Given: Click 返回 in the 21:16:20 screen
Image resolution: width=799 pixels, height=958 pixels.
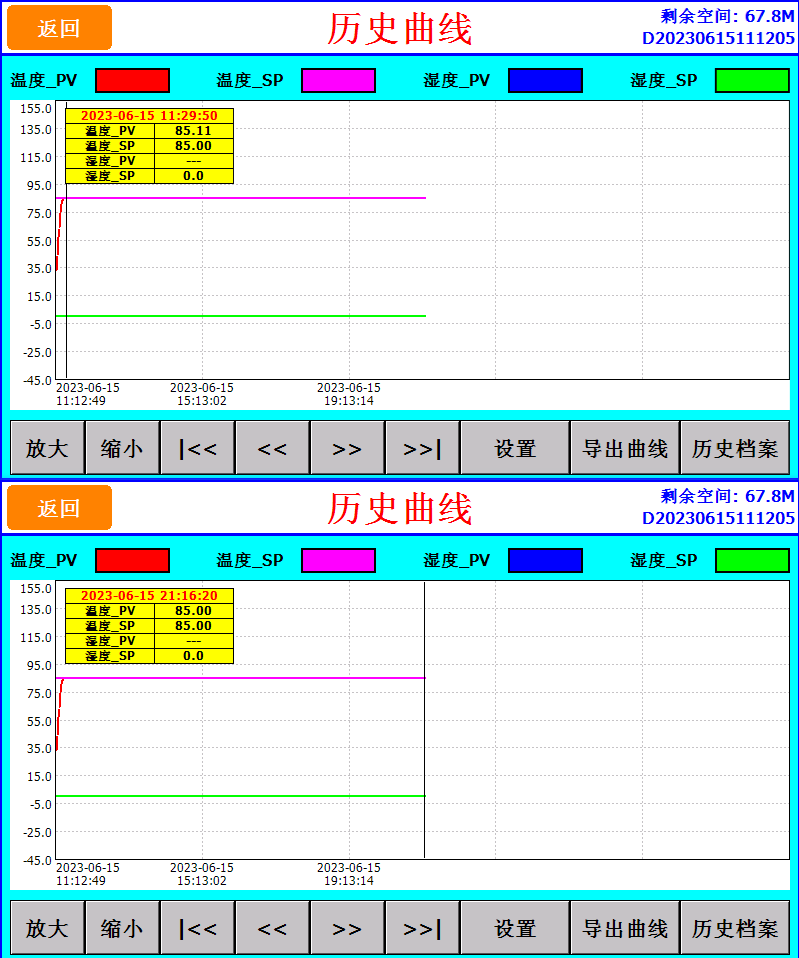Looking at the screenshot, I should pos(59,508).
